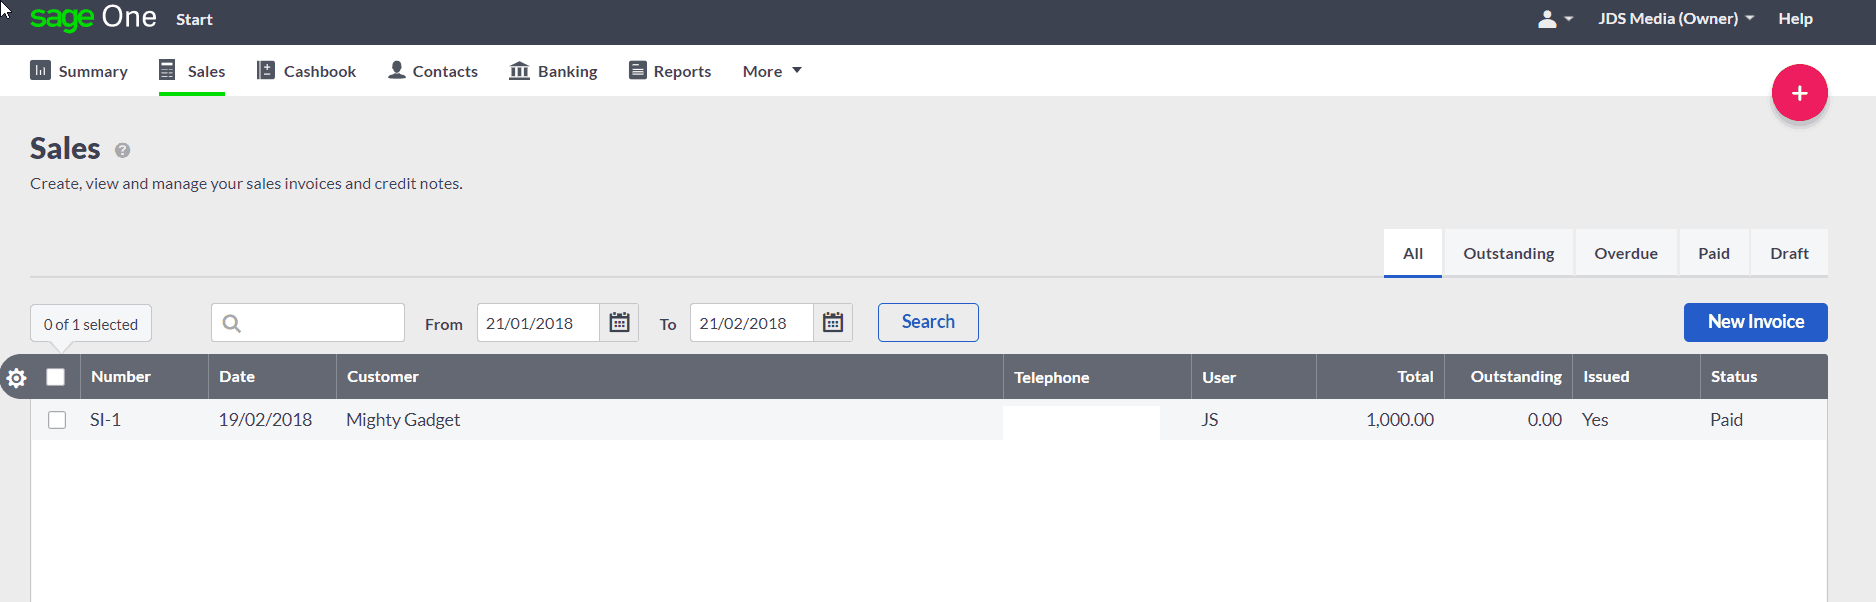This screenshot has height=602, width=1876.
Task: Open the To date calendar picker
Action: click(x=832, y=323)
